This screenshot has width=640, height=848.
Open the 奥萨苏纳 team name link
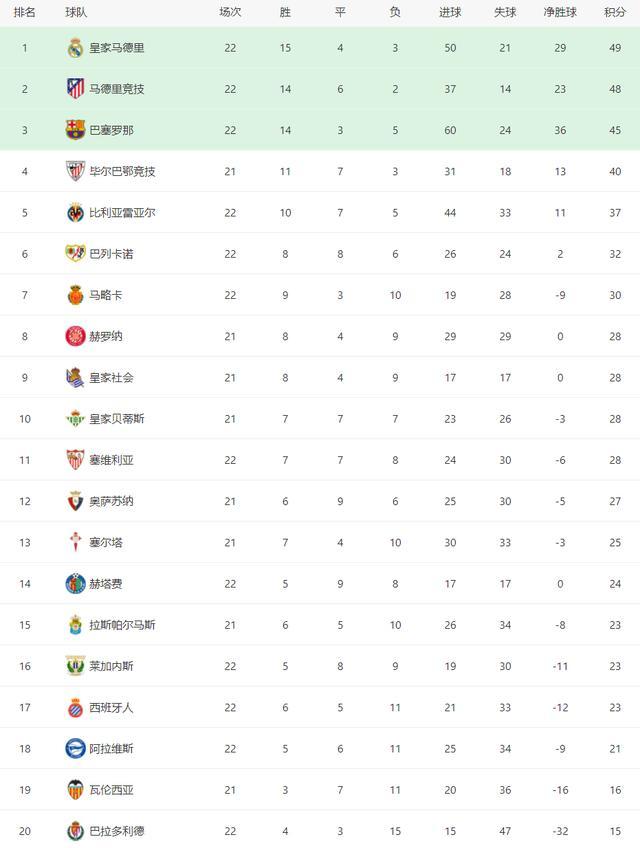111,501
